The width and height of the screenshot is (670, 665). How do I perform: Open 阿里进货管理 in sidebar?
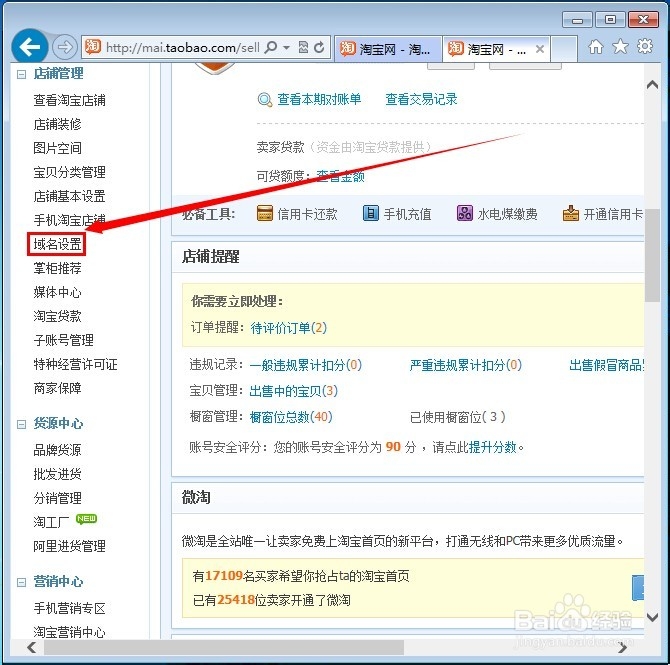click(70, 546)
